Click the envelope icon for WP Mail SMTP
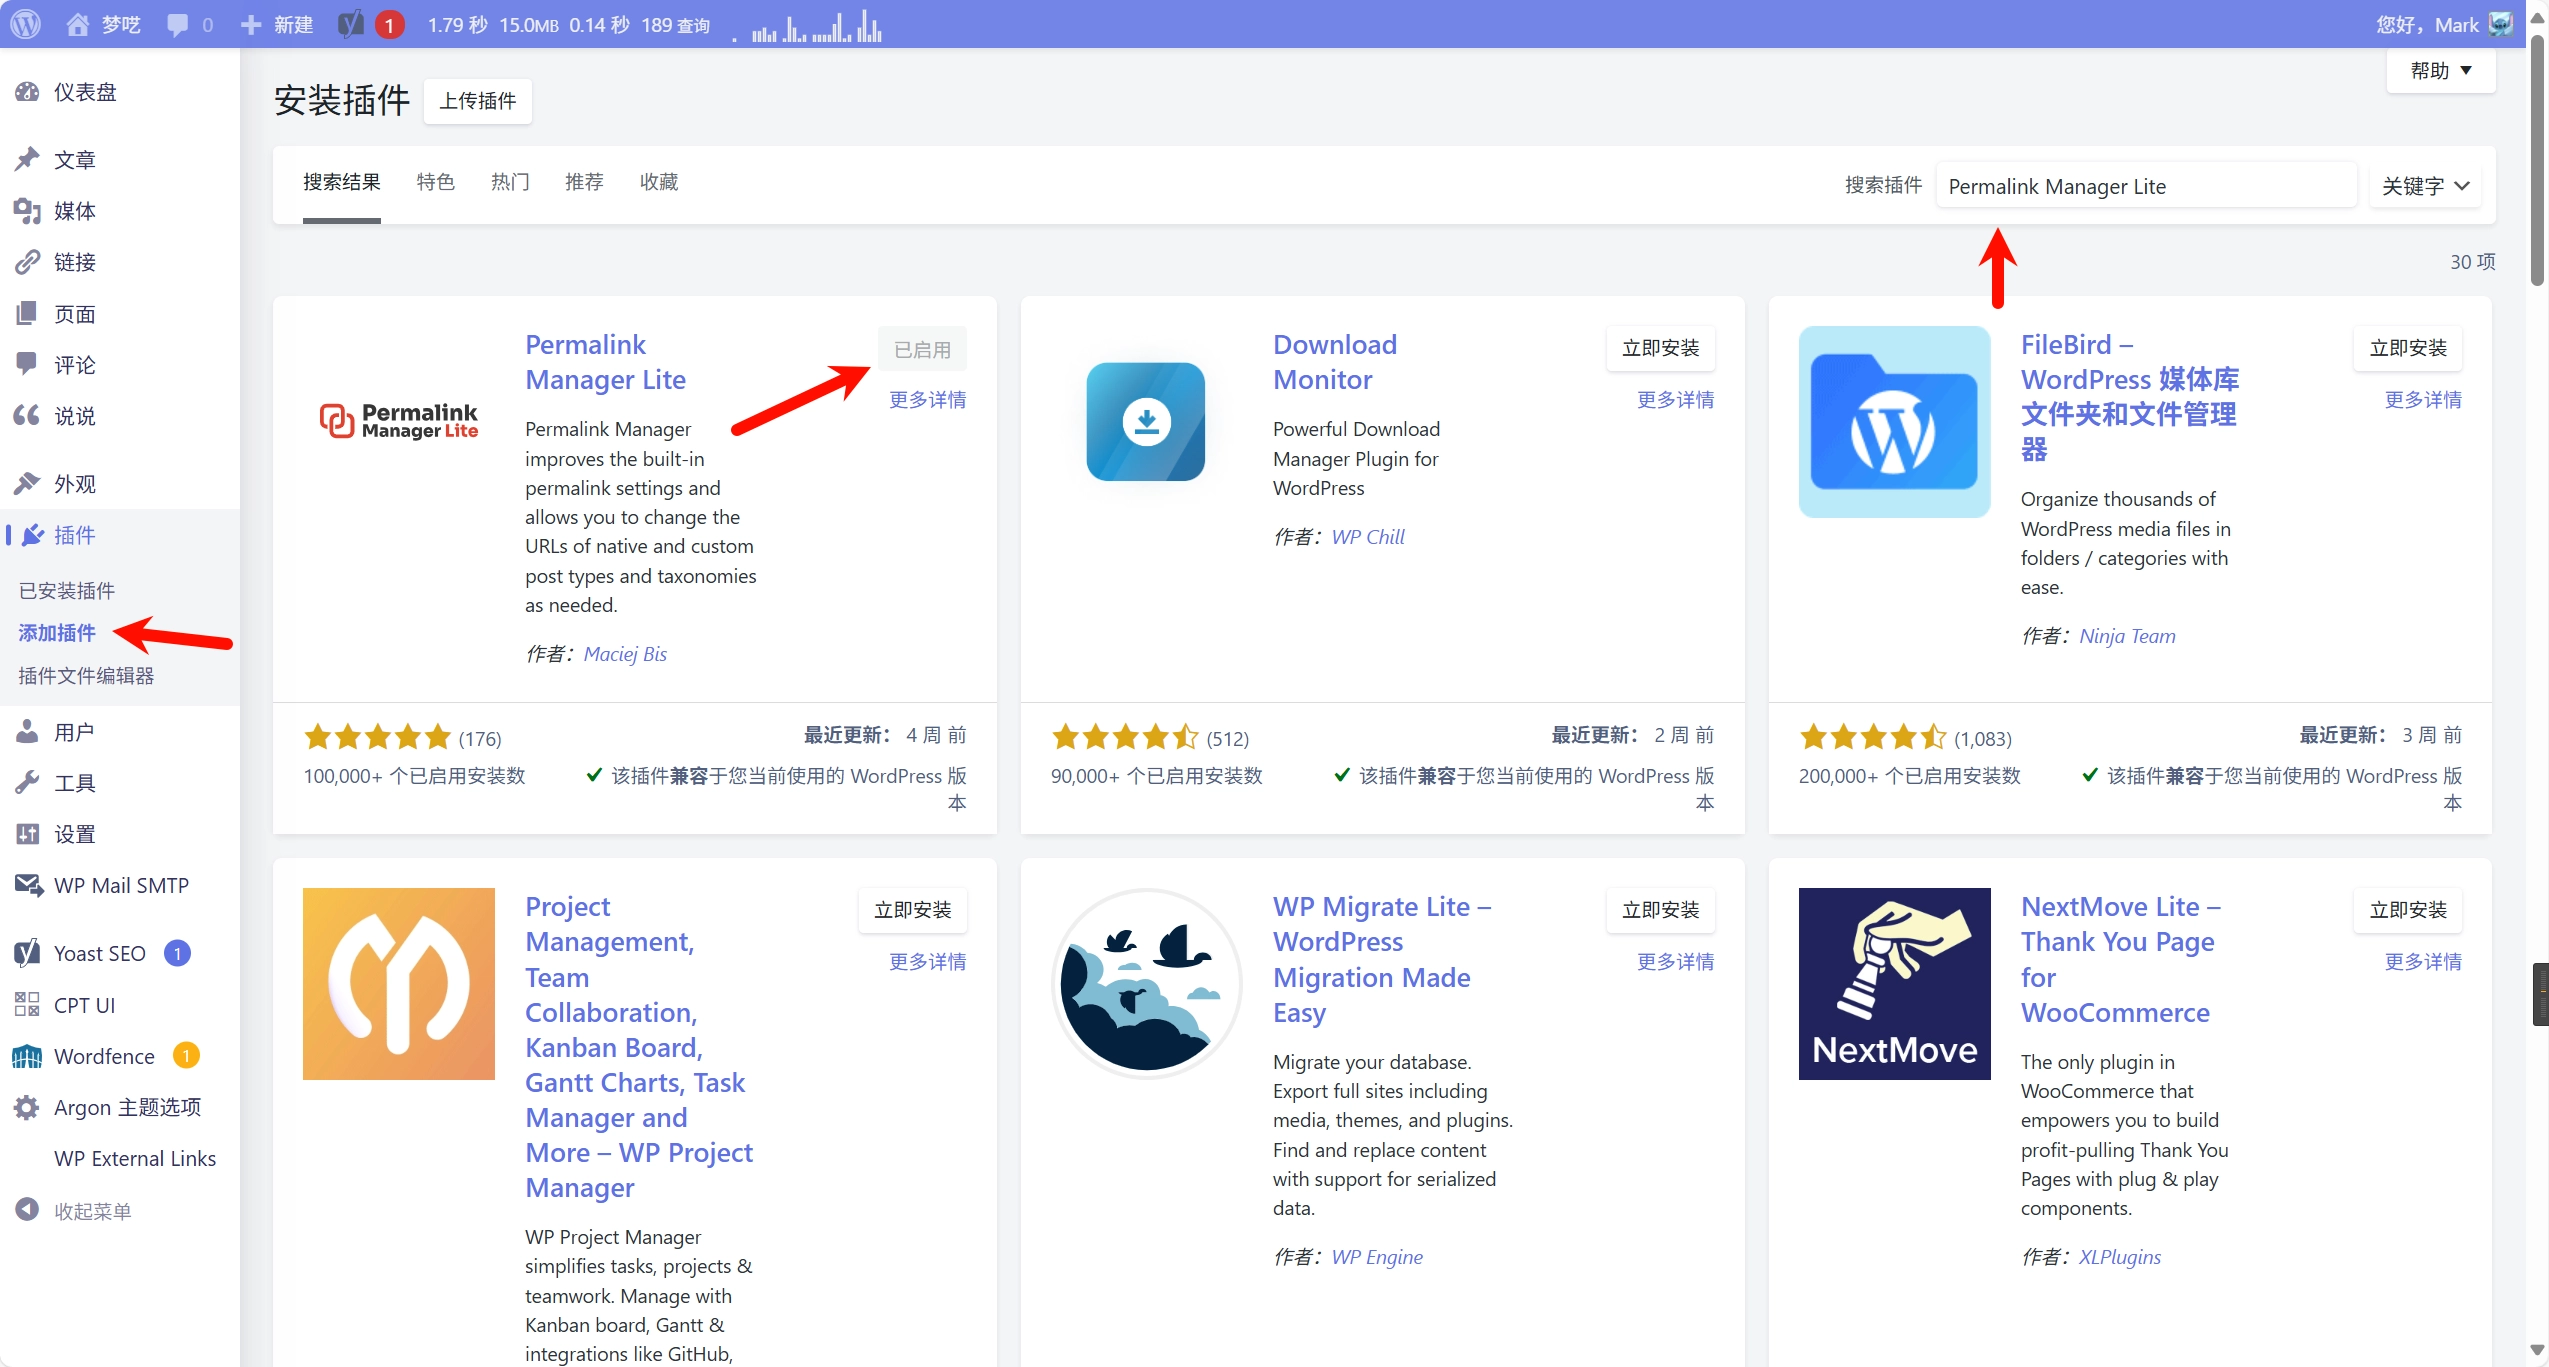This screenshot has width=2549, height=1367. (x=28, y=885)
